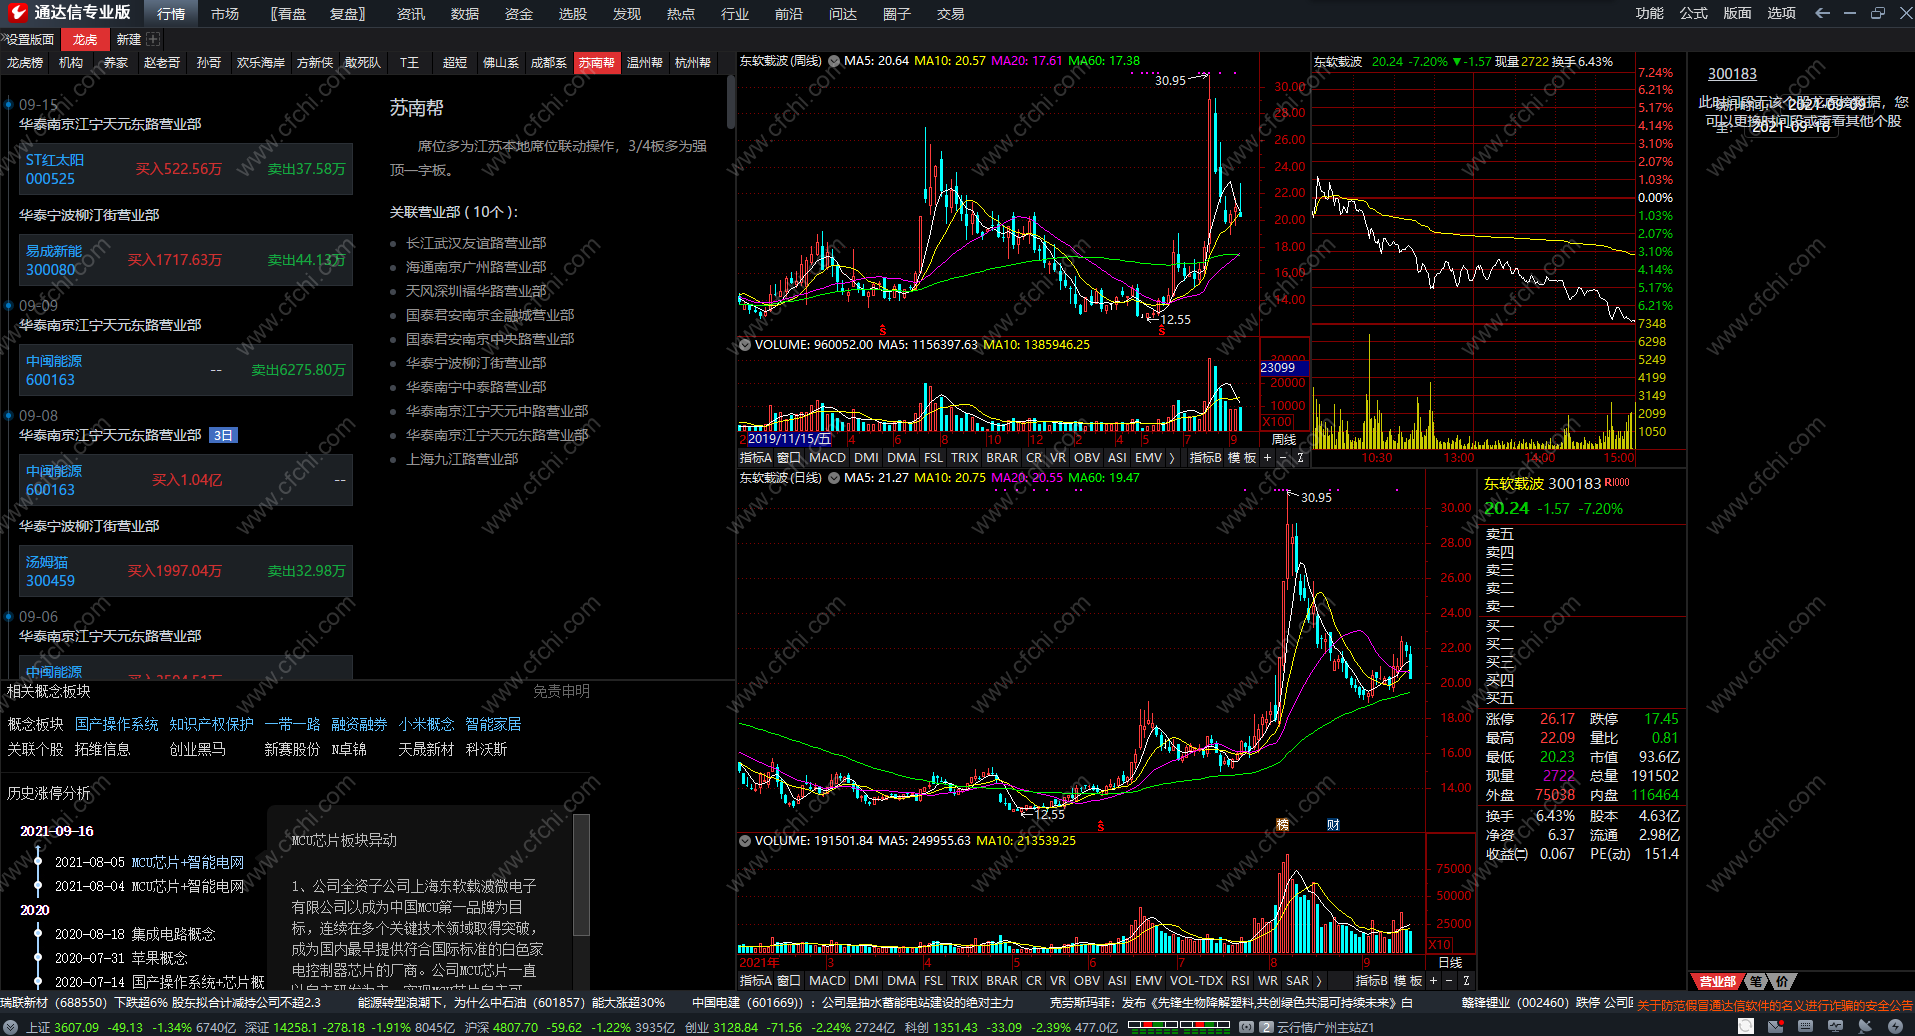Screen dimensions: 1915x1036
Task: Click the 营业部 tab at bottom right
Action: coord(1717,981)
